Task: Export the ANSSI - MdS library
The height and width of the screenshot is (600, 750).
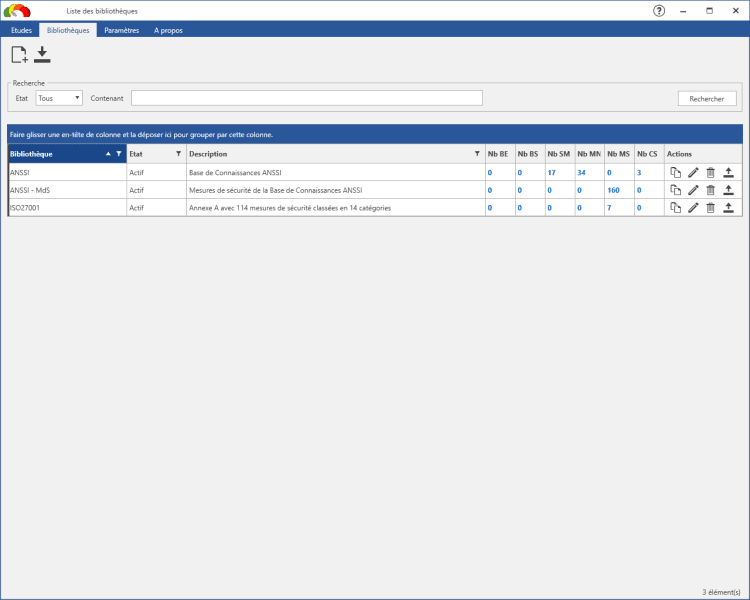Action: [728, 190]
